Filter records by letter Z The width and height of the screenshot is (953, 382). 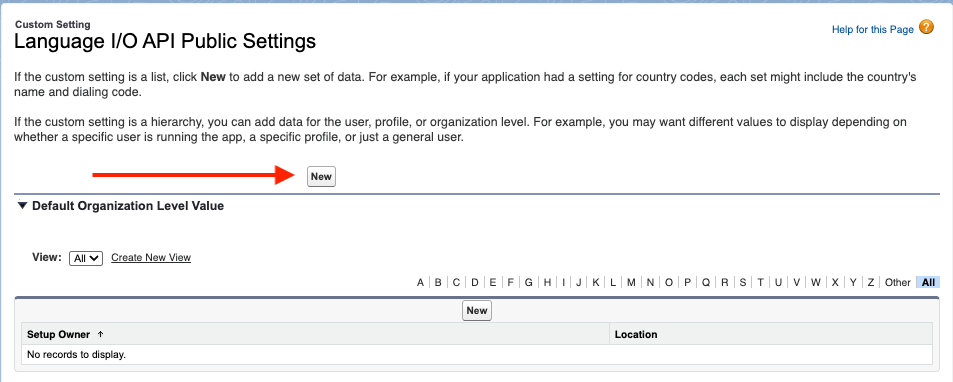coord(871,282)
